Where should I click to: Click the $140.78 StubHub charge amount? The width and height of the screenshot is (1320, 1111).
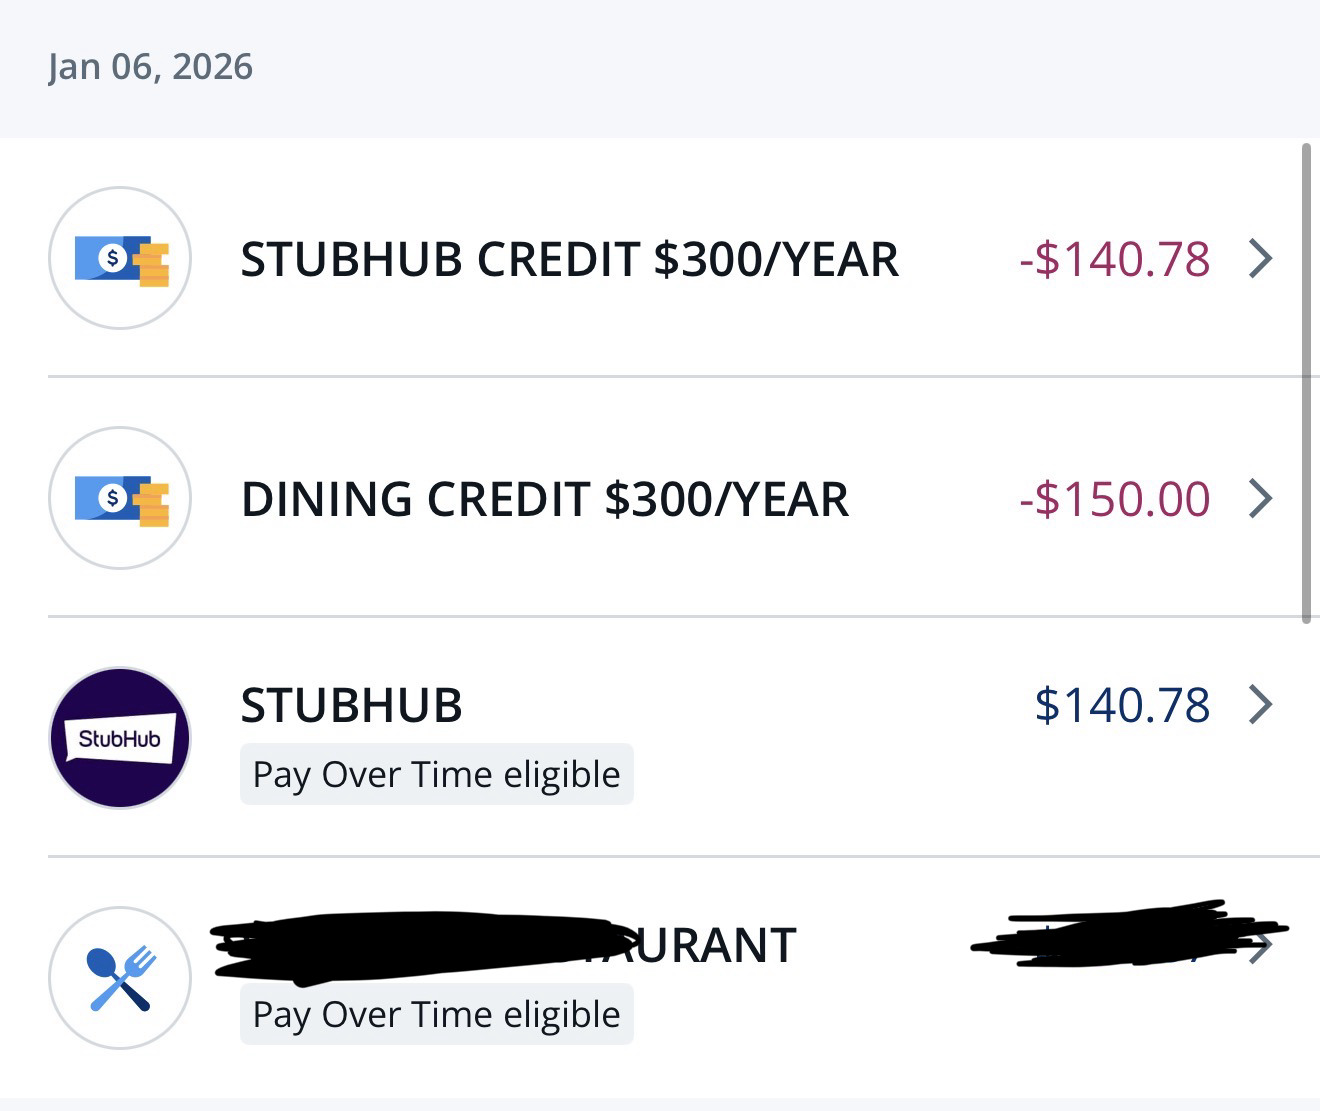pyautogui.click(x=1122, y=705)
